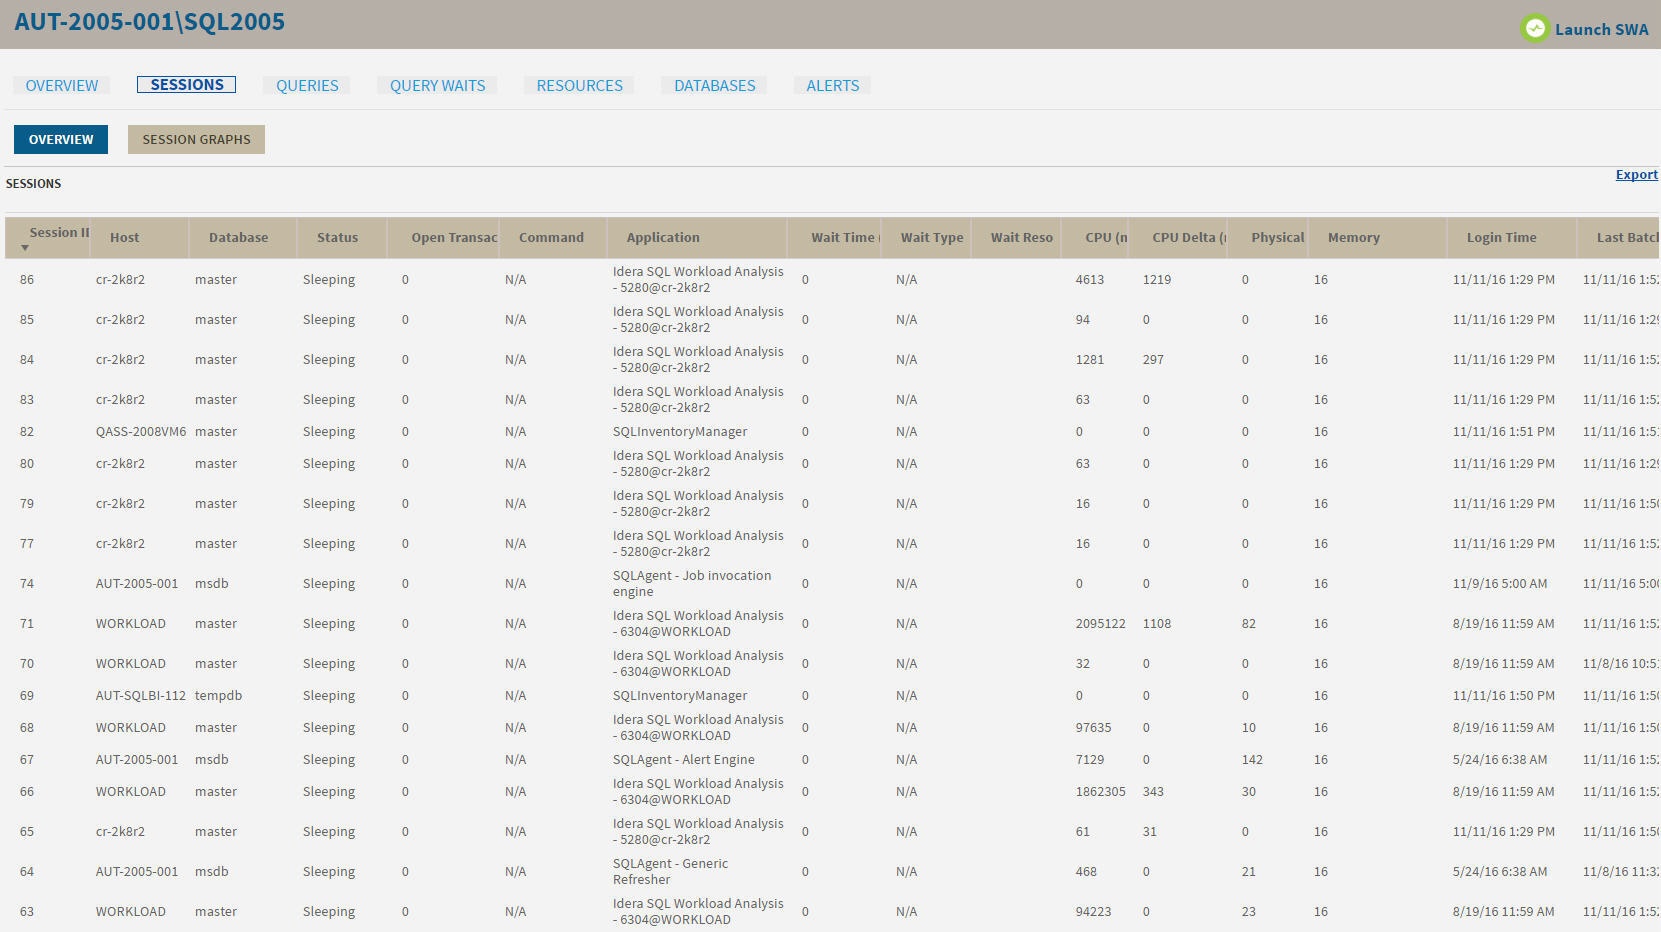Sort by the Database column header

[238, 238]
